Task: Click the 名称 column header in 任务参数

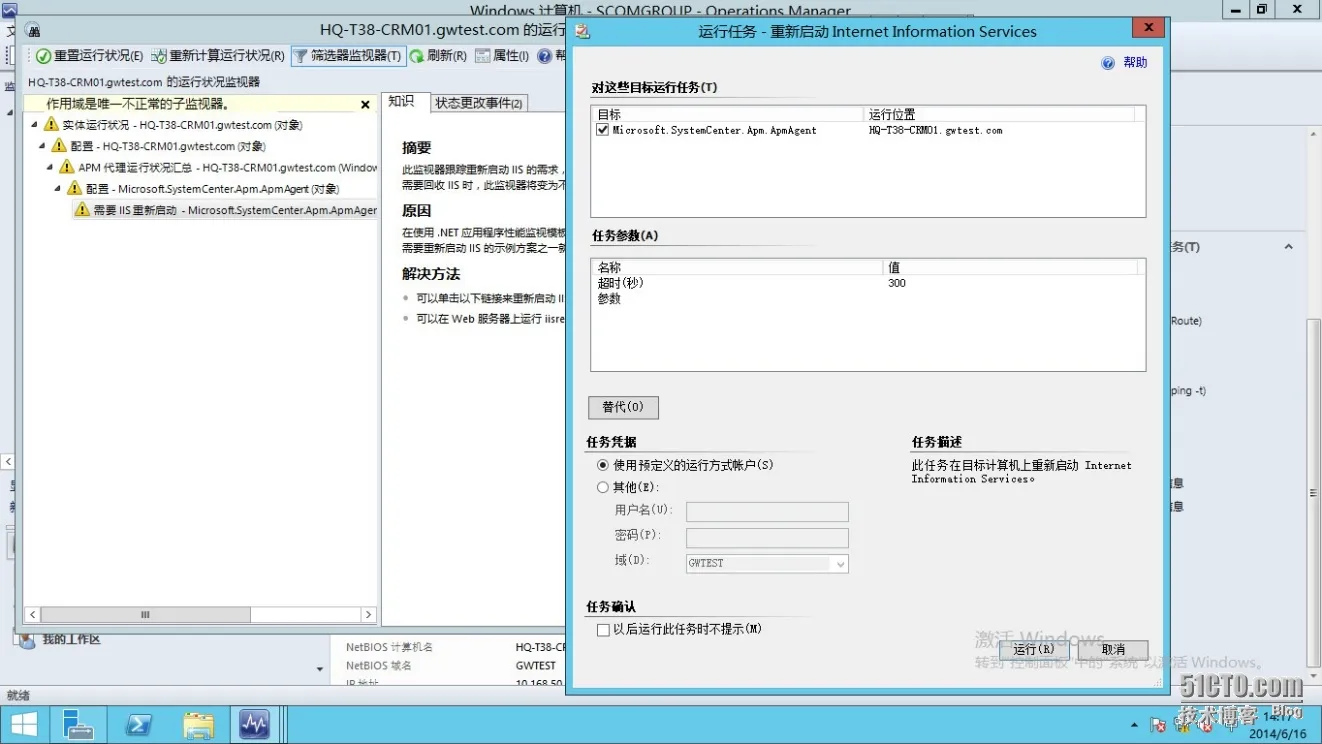Action: pos(738,268)
